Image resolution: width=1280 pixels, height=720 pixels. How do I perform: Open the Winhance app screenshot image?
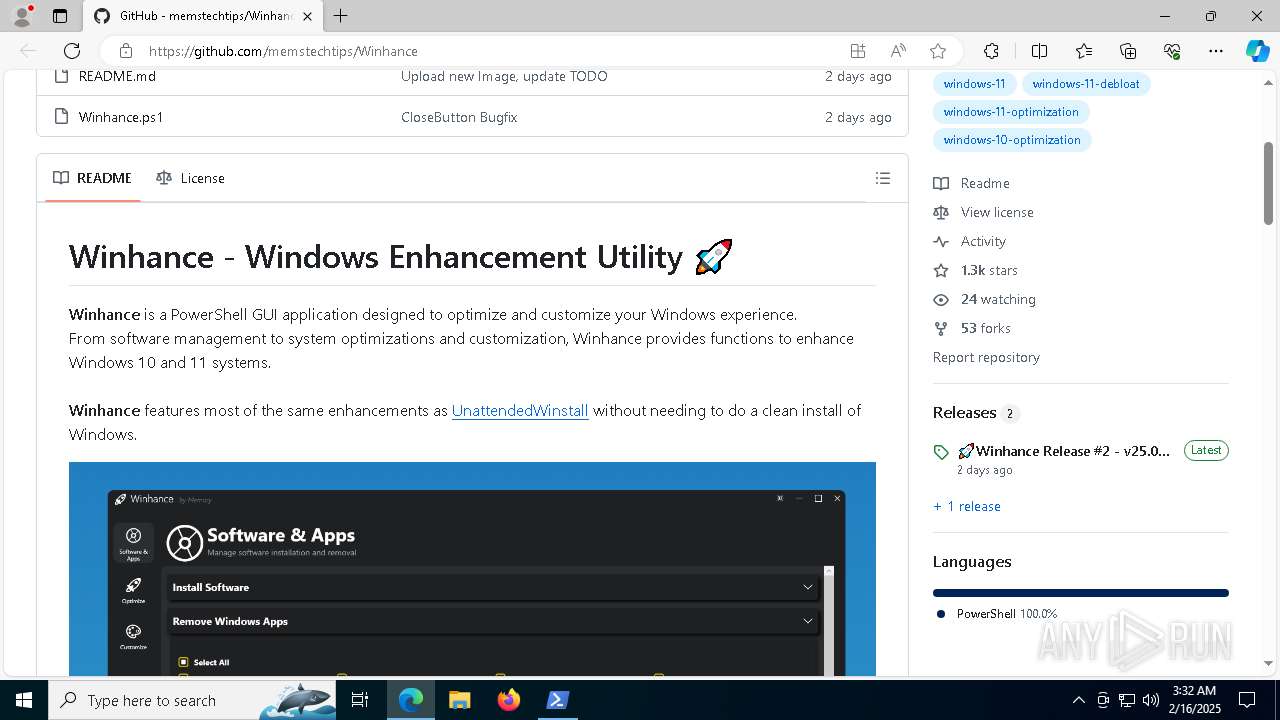point(472,568)
